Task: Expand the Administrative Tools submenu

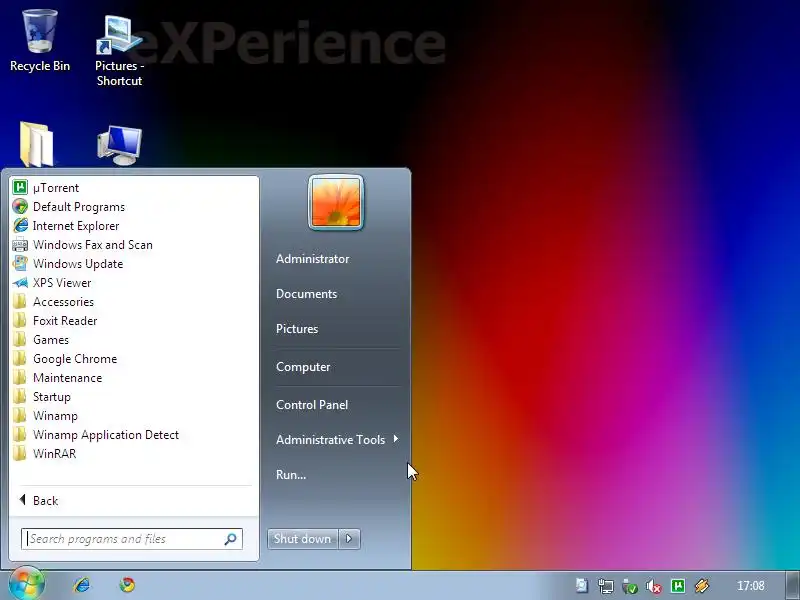Action: point(337,439)
